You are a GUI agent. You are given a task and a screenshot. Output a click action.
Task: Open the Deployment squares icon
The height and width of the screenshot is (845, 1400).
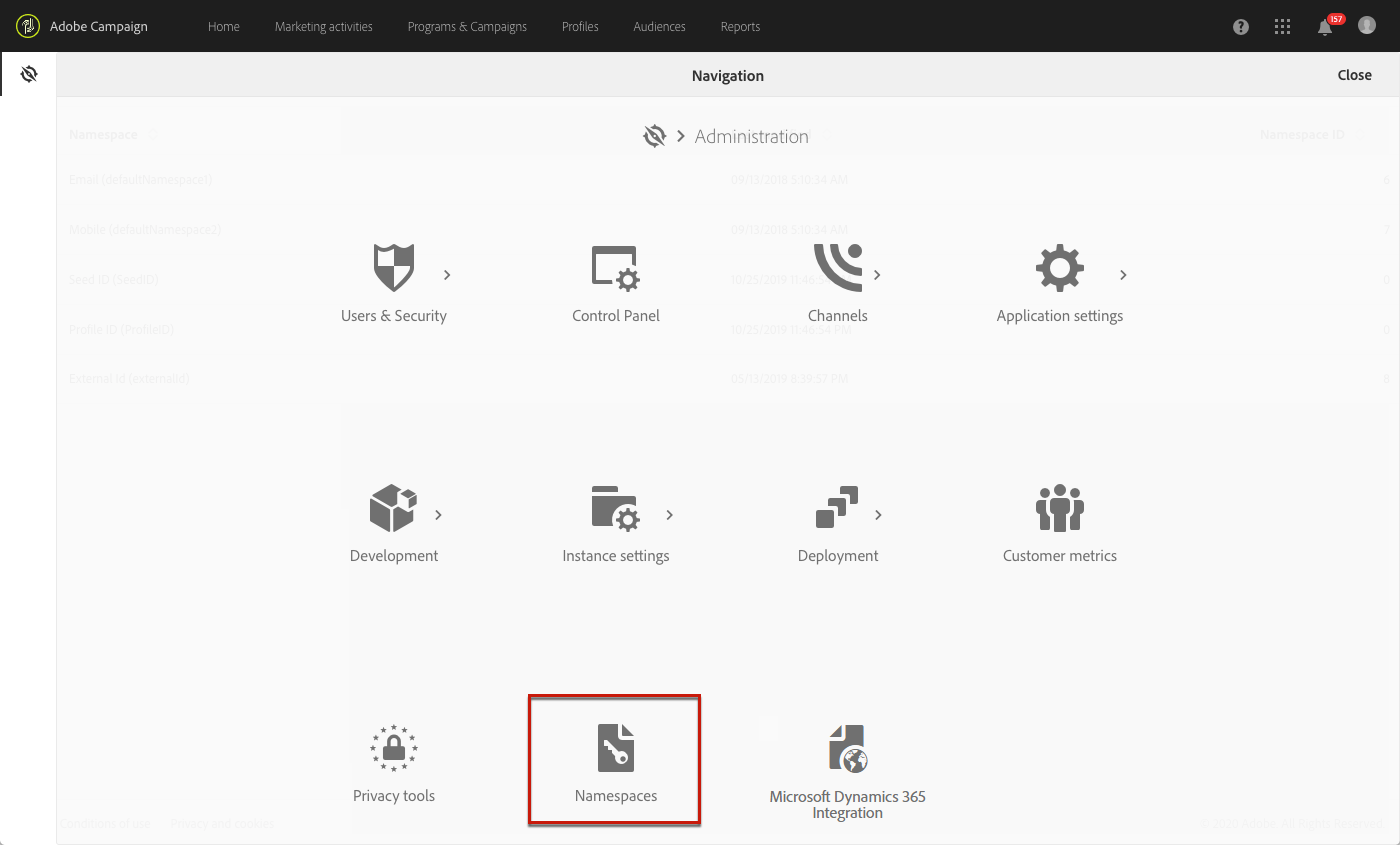[838, 508]
